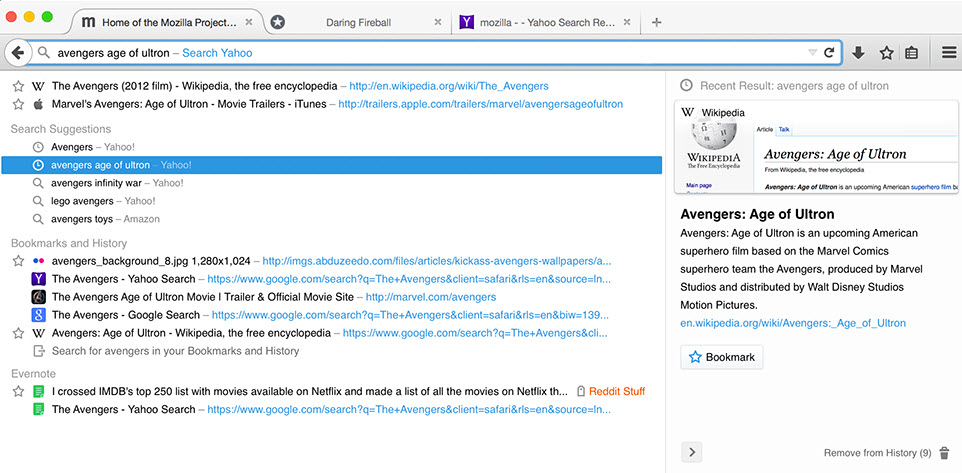962x473 pixels.
Task: Click the search icon beside 'avengers infinity war'
Action: coord(38,183)
